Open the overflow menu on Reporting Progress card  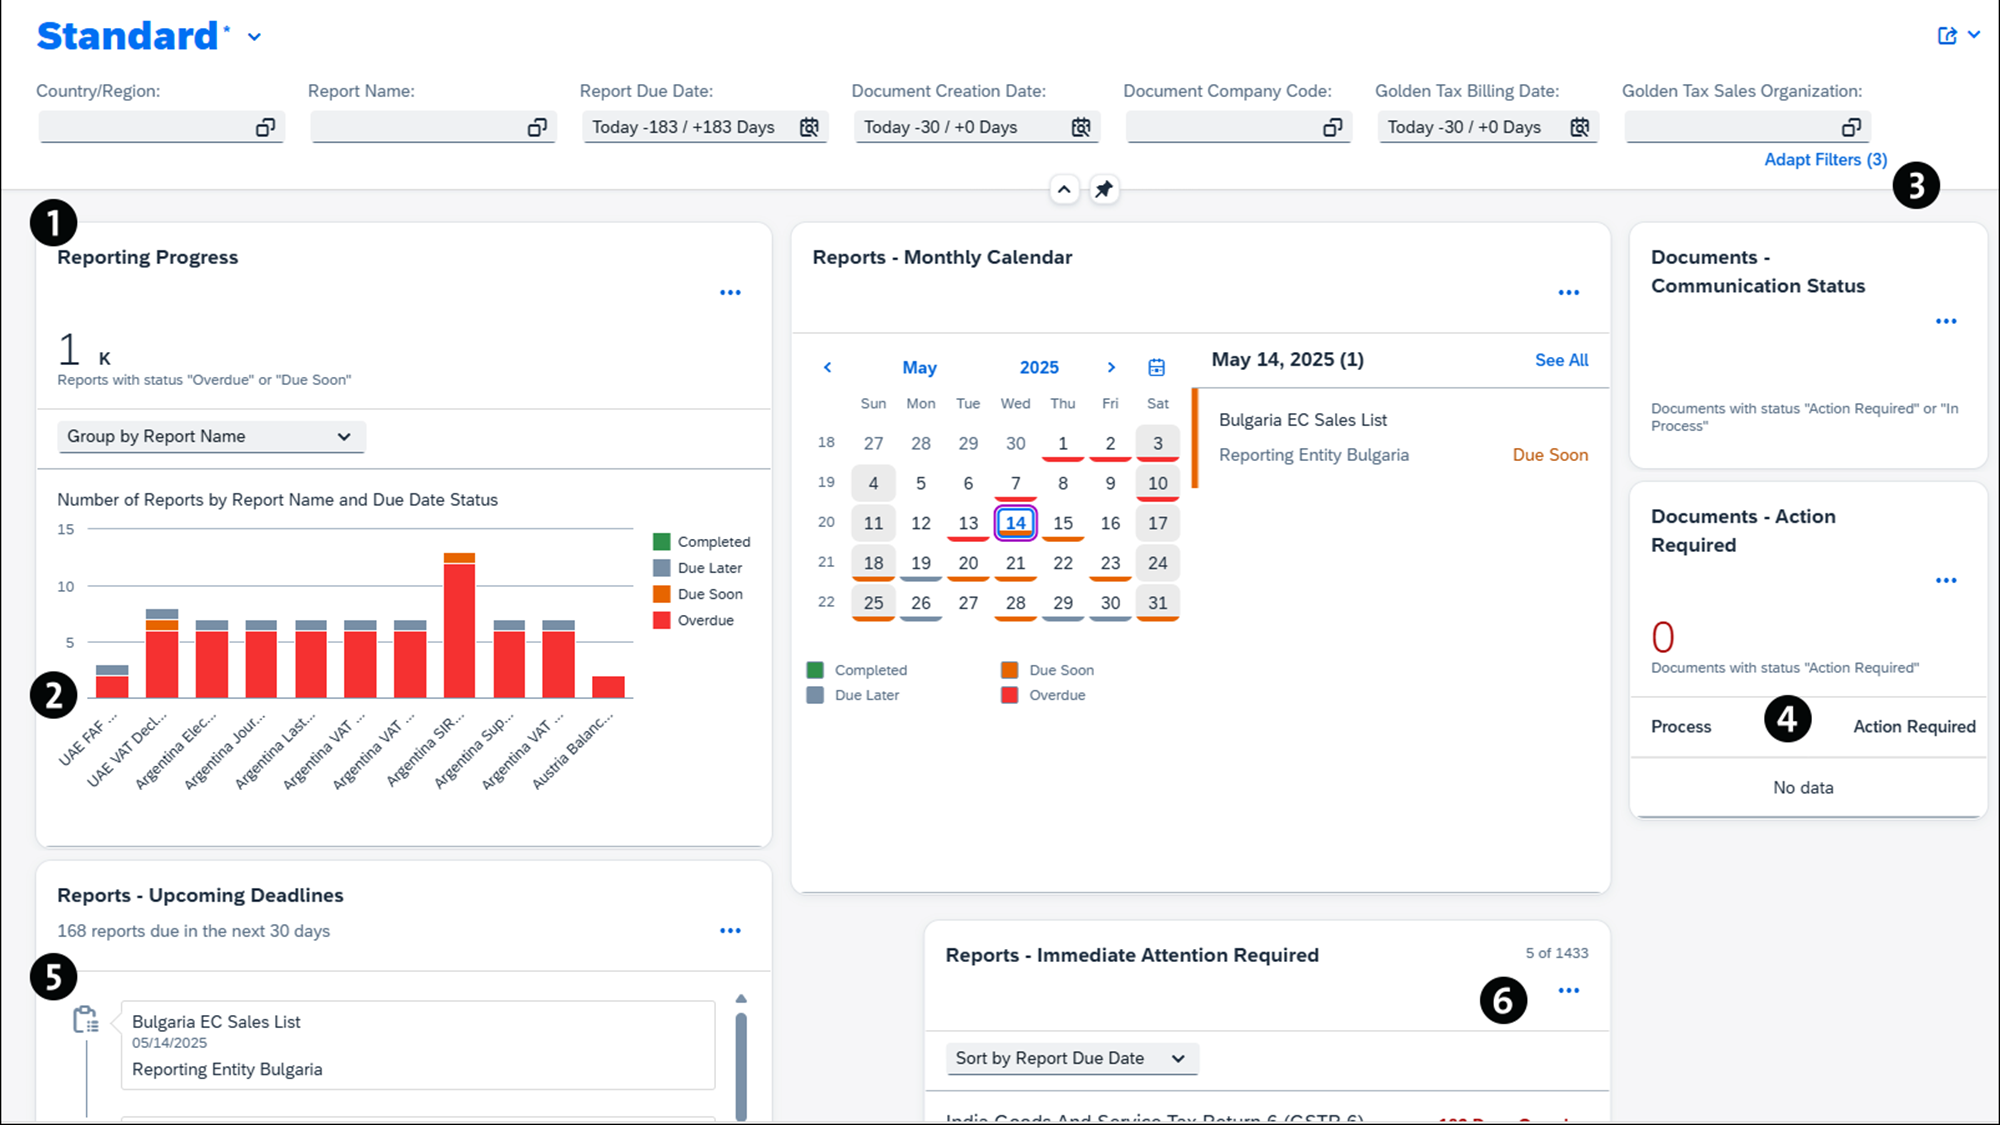point(731,292)
